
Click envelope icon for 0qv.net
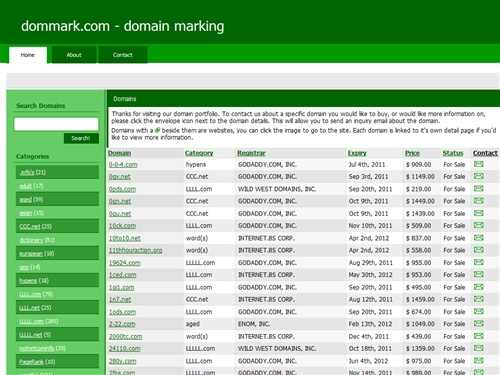[x=479, y=176]
